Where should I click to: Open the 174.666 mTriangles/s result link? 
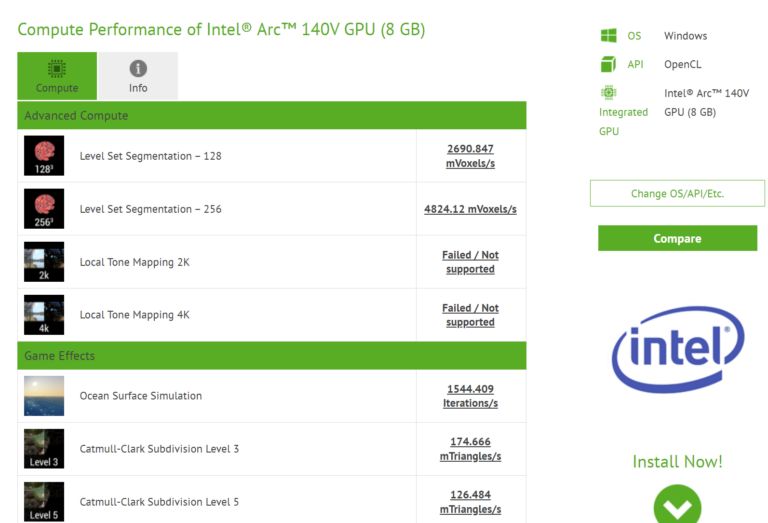click(x=470, y=449)
